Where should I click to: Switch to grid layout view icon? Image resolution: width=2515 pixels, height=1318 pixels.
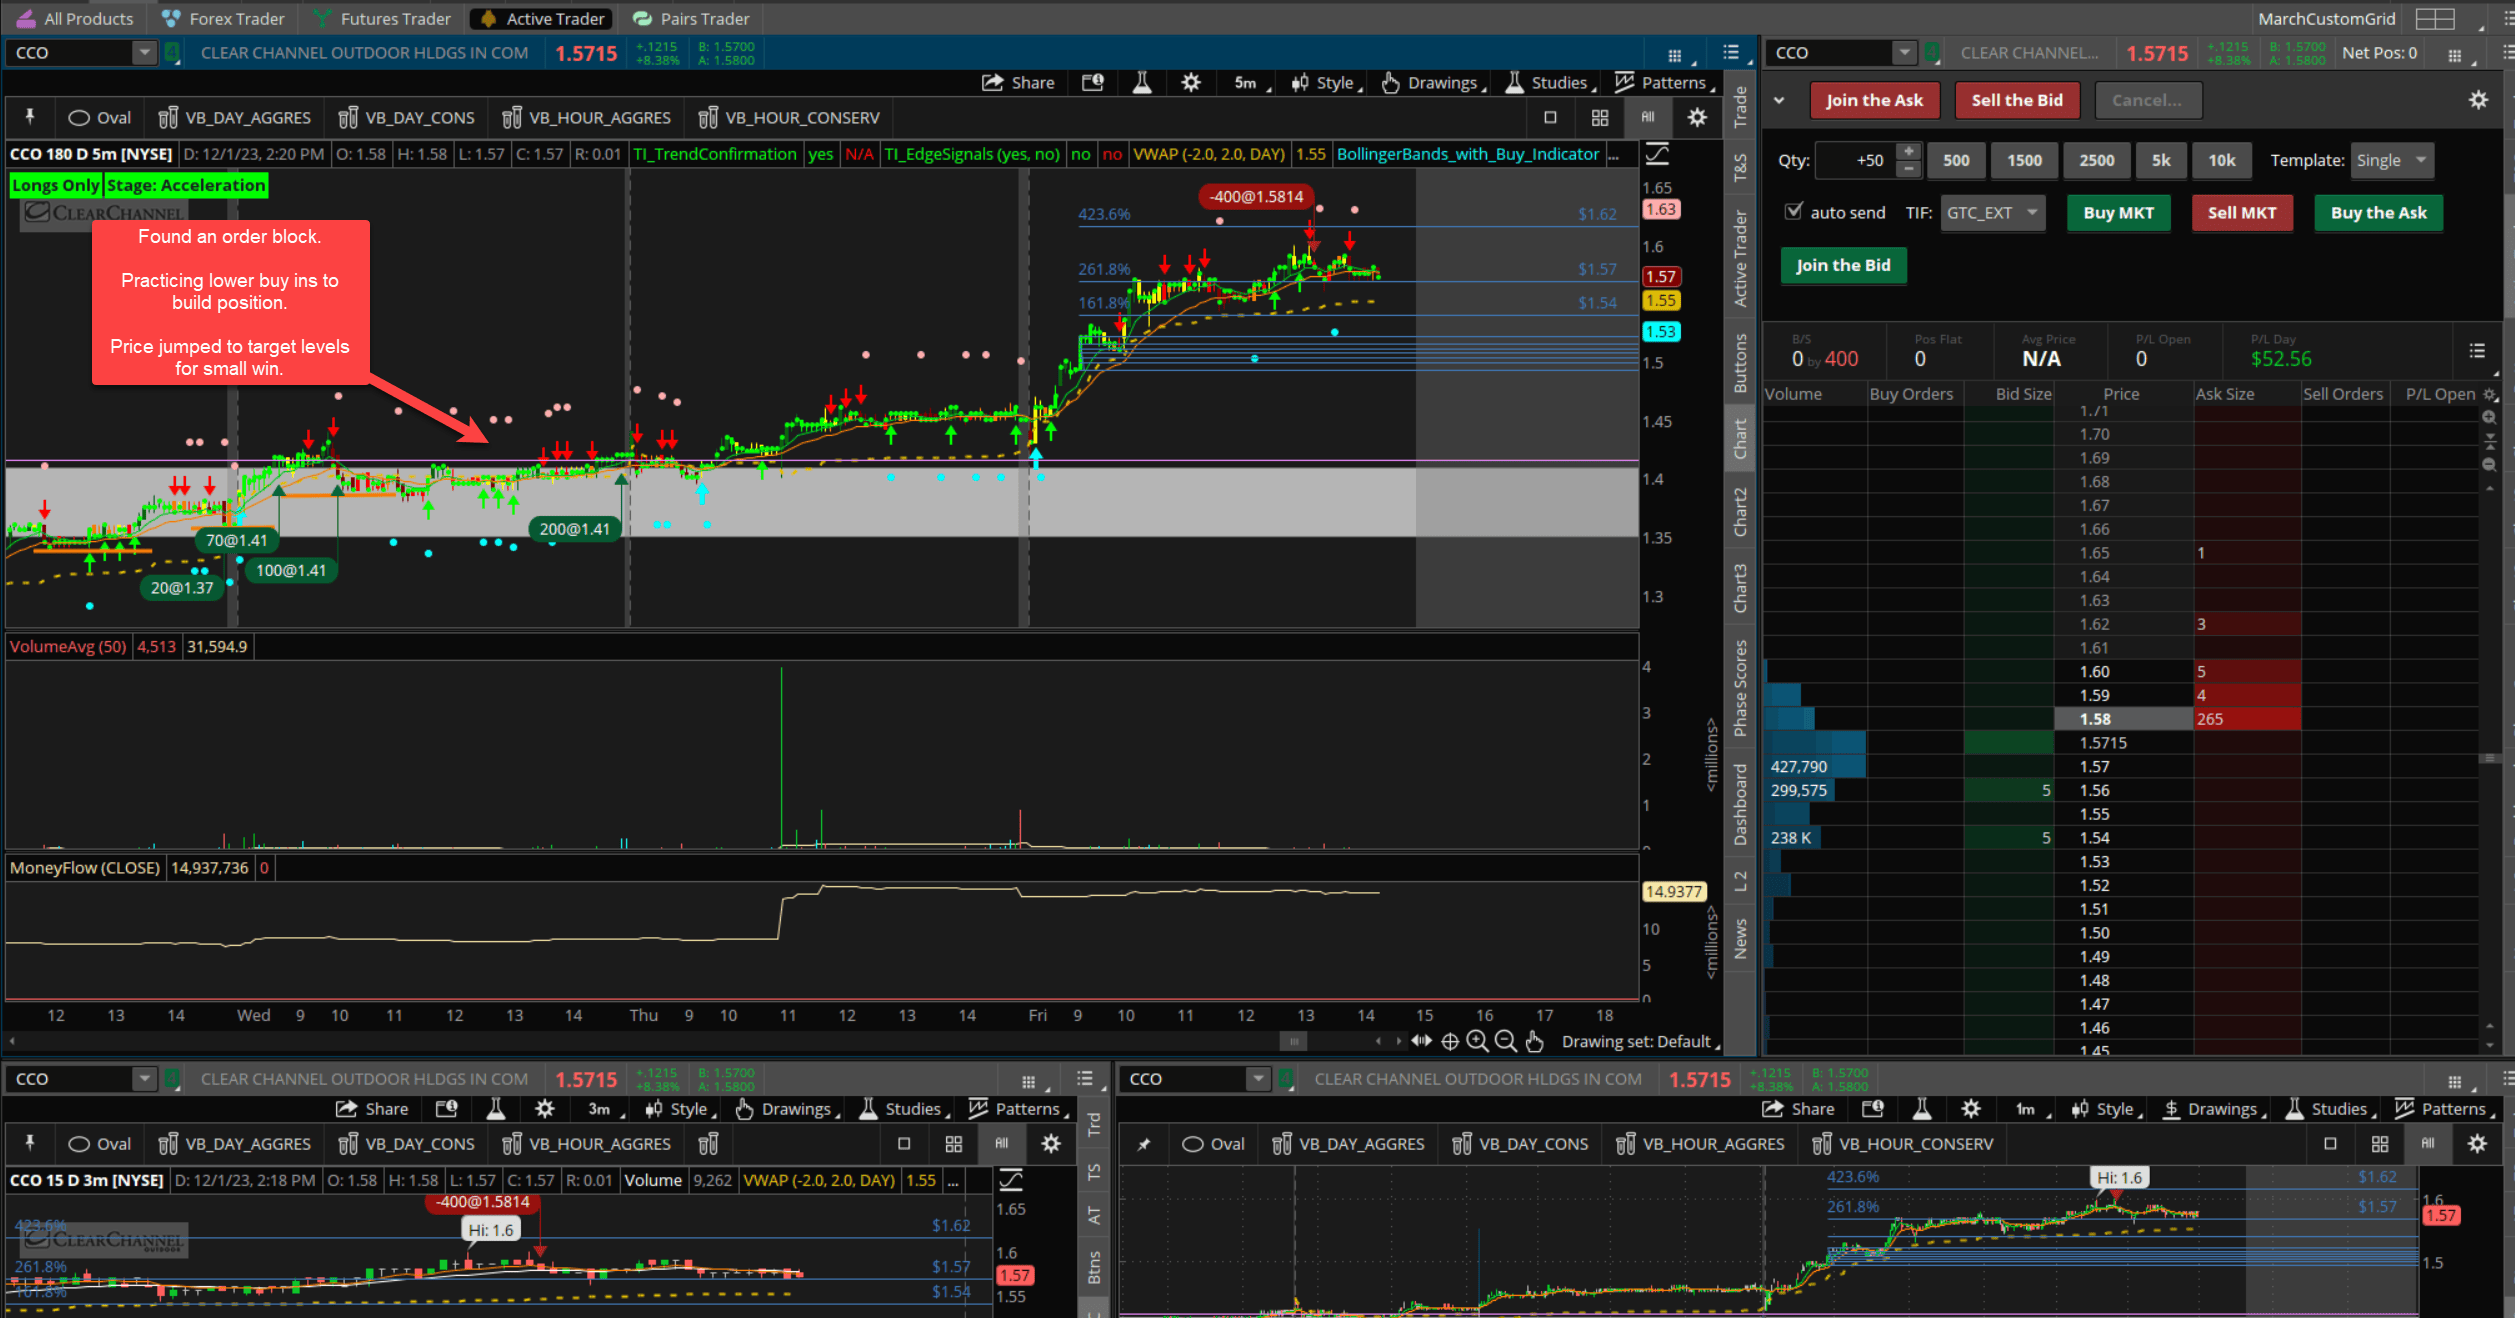[x=1600, y=118]
